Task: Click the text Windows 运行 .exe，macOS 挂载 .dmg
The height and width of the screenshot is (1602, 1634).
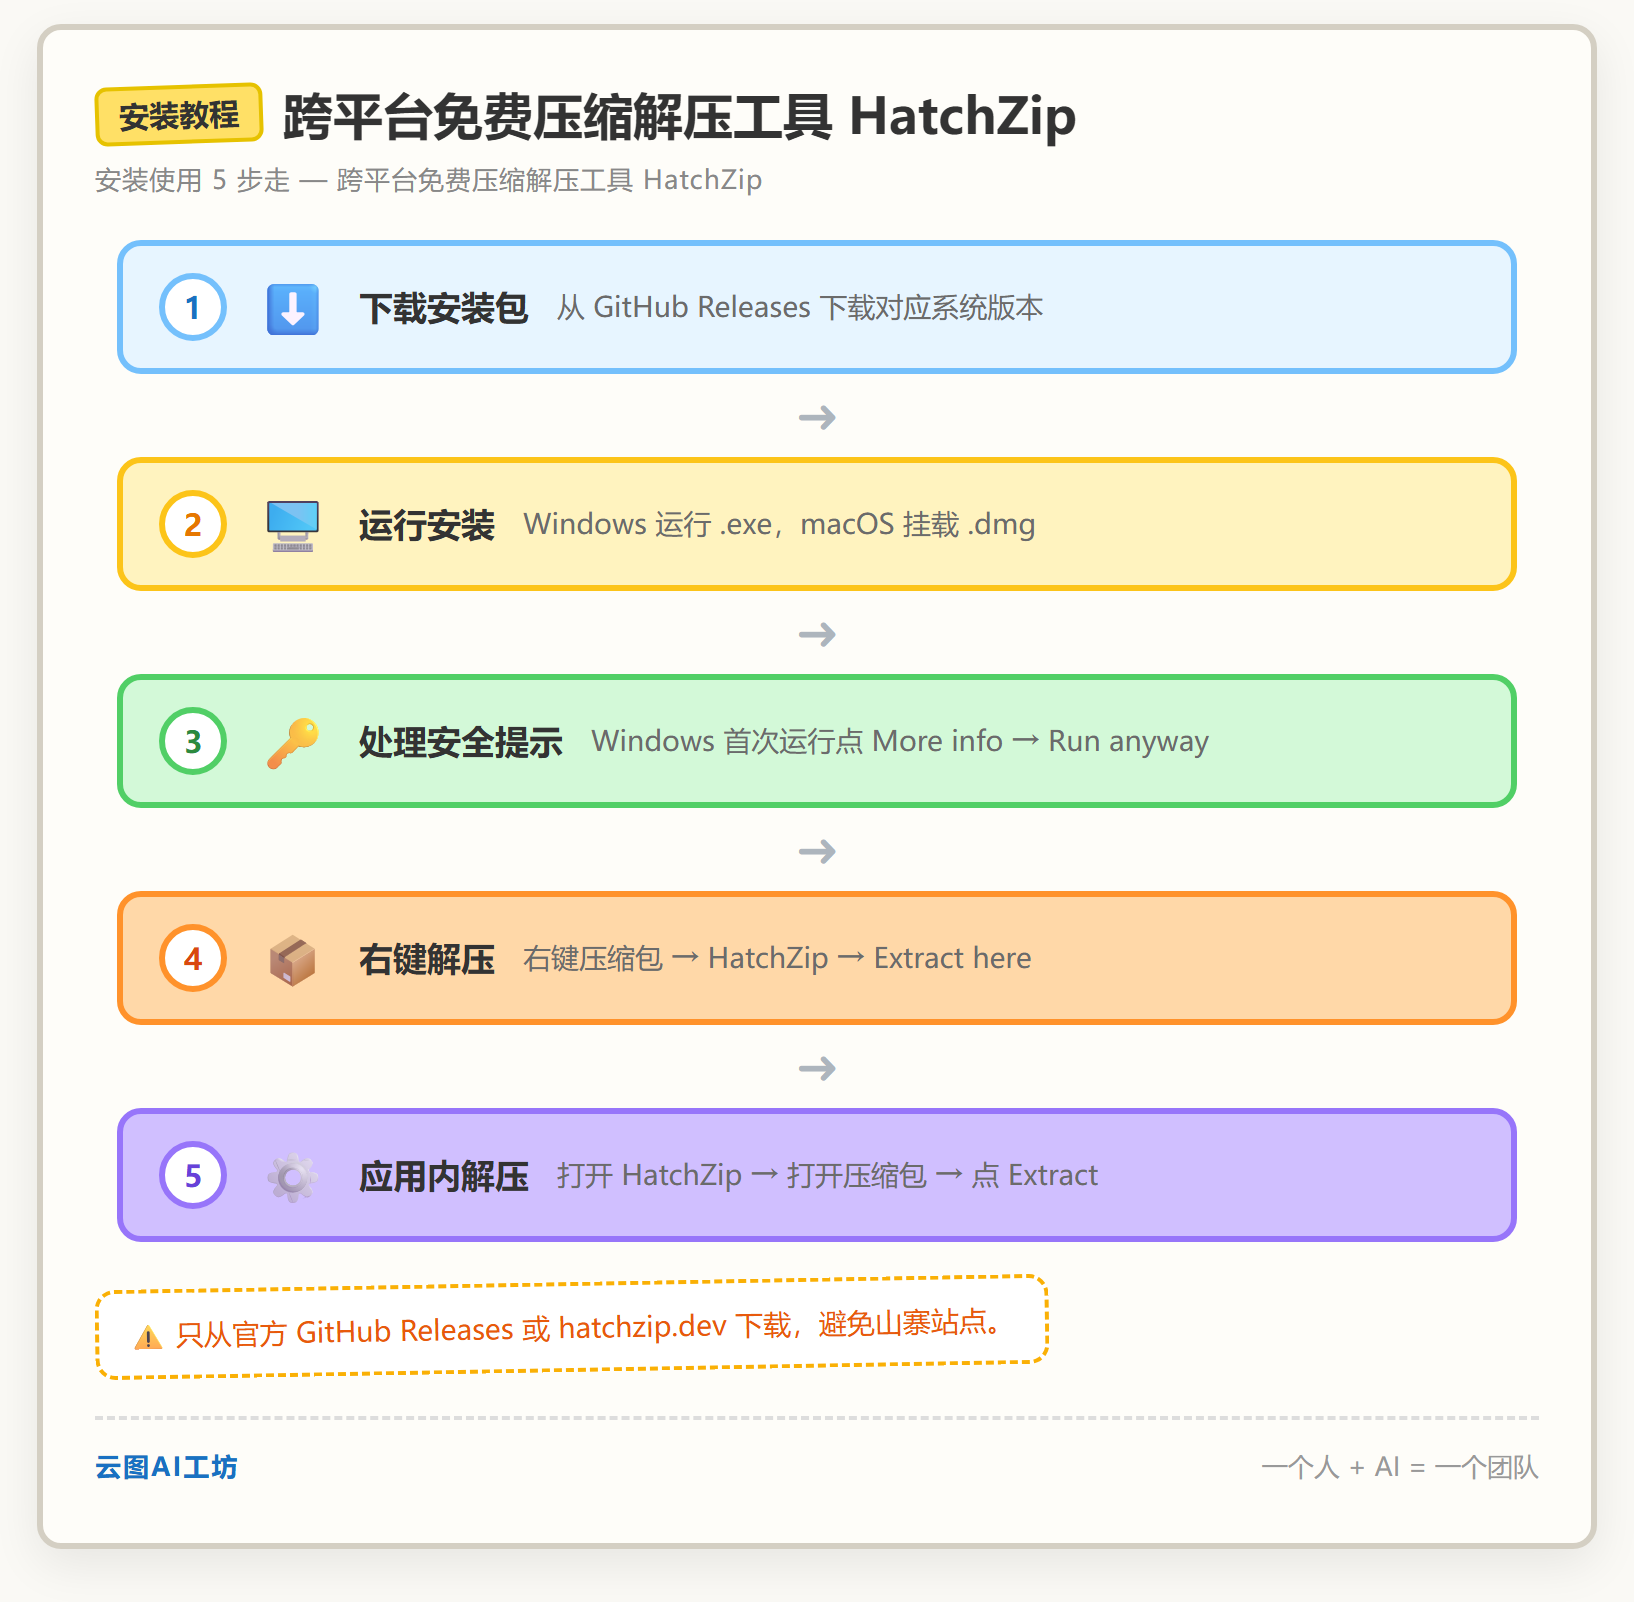Action: coord(780,524)
